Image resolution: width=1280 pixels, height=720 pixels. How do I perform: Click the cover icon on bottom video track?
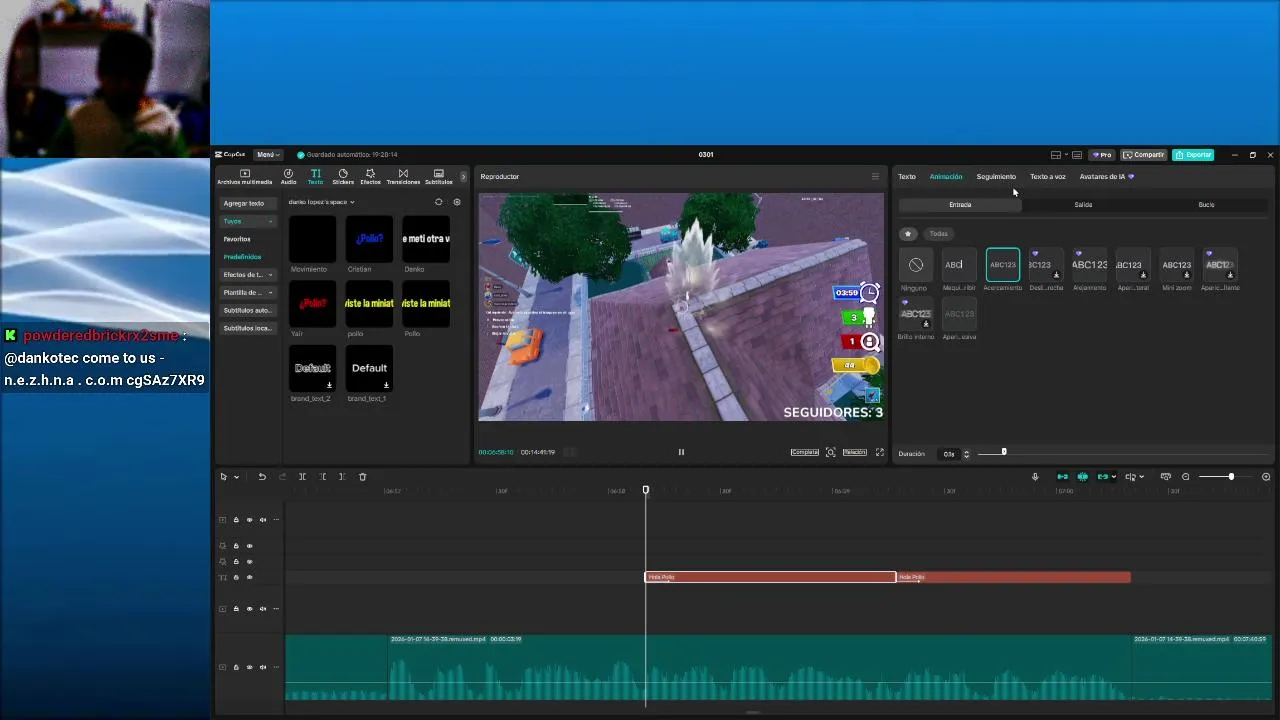point(223,667)
